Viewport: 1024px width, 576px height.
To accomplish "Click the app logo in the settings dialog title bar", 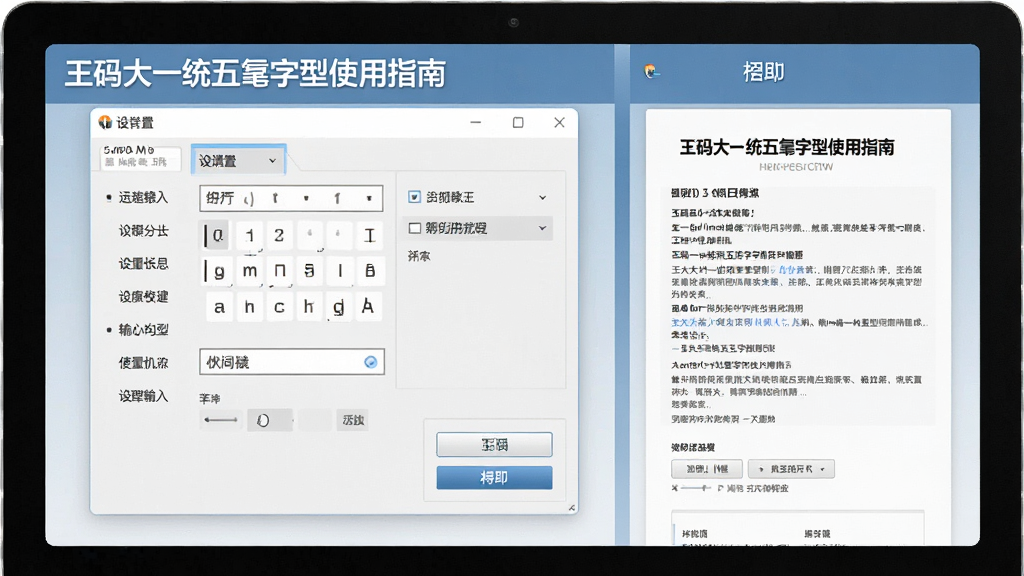I will click(105, 122).
